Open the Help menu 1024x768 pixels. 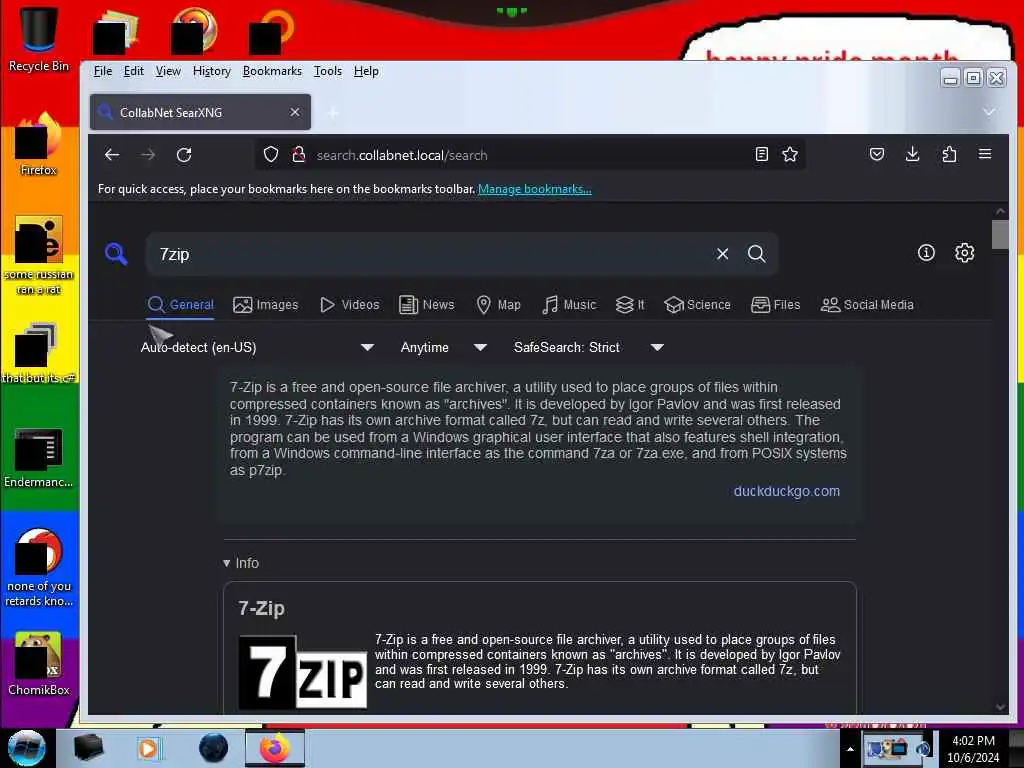click(366, 71)
